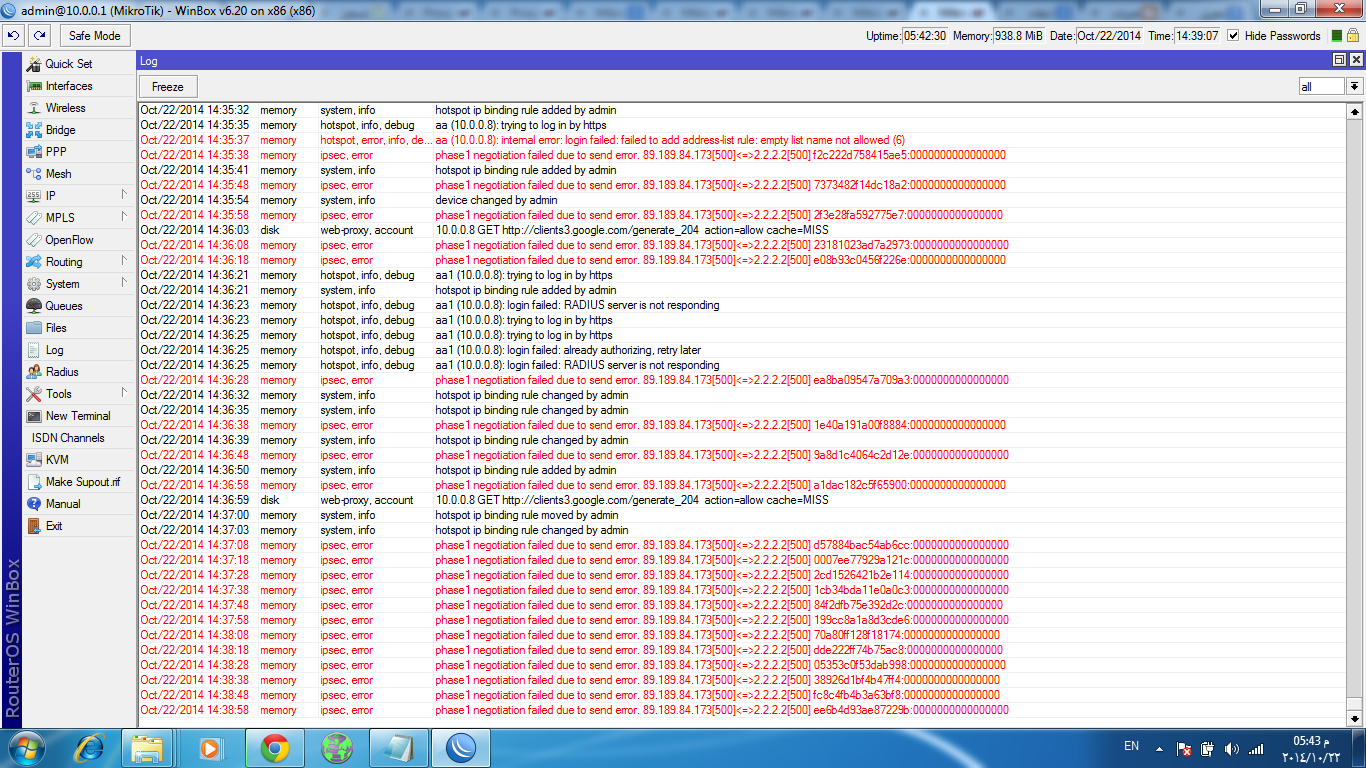Open the taskbar clock showing 05:43
The height and width of the screenshot is (768, 1366).
1309,749
